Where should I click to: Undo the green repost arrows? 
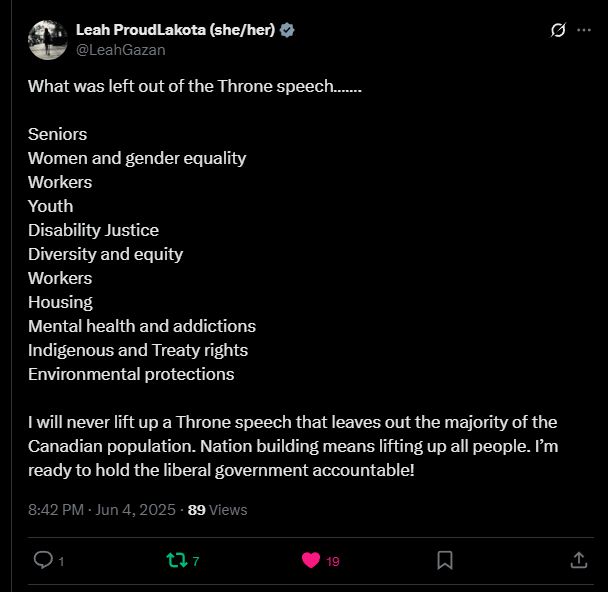click(177, 560)
